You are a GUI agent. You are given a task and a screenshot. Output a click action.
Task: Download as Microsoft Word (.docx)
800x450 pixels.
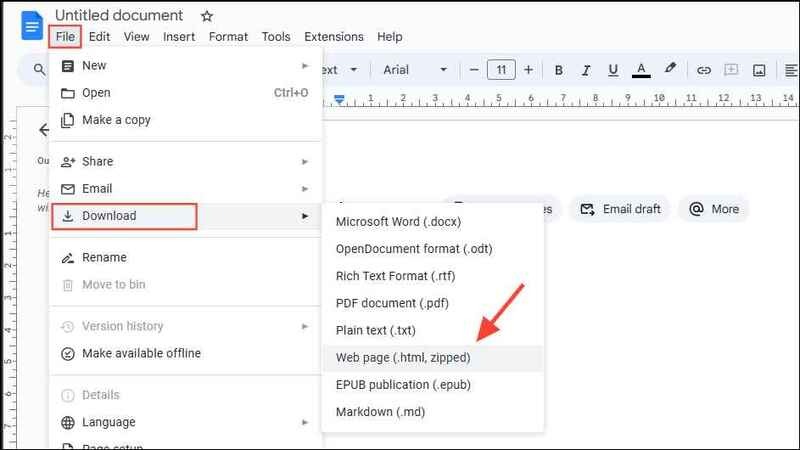[433, 222]
